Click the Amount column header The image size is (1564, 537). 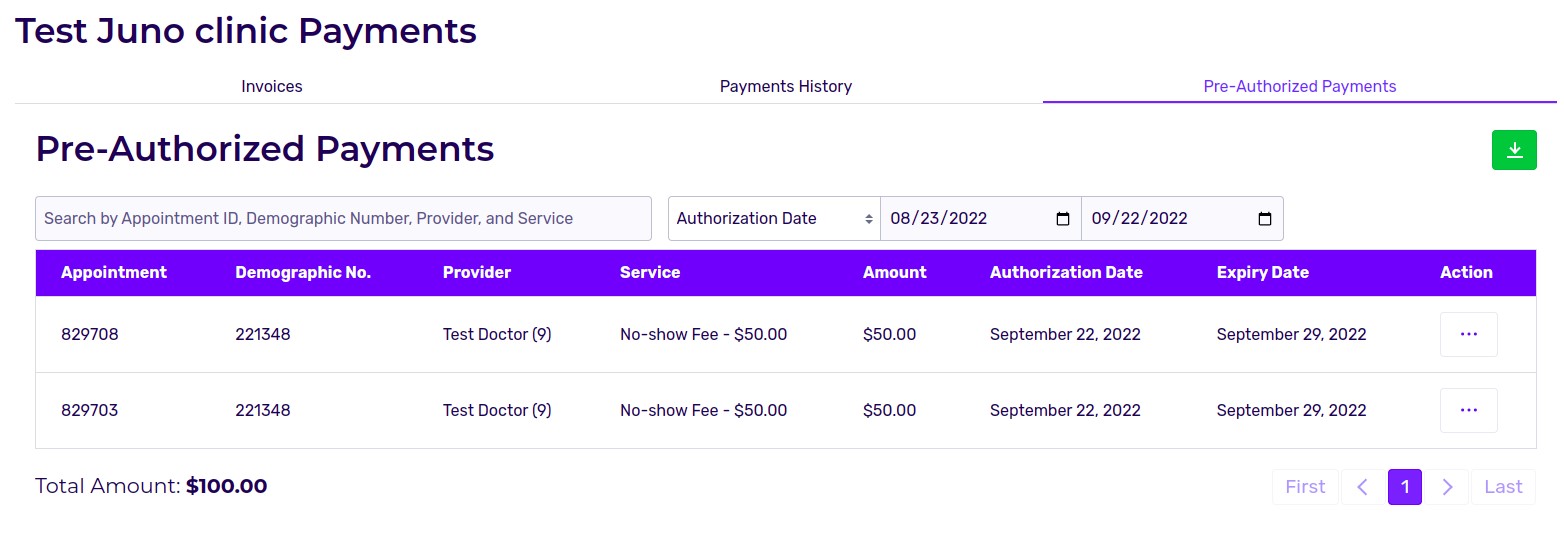coord(894,273)
